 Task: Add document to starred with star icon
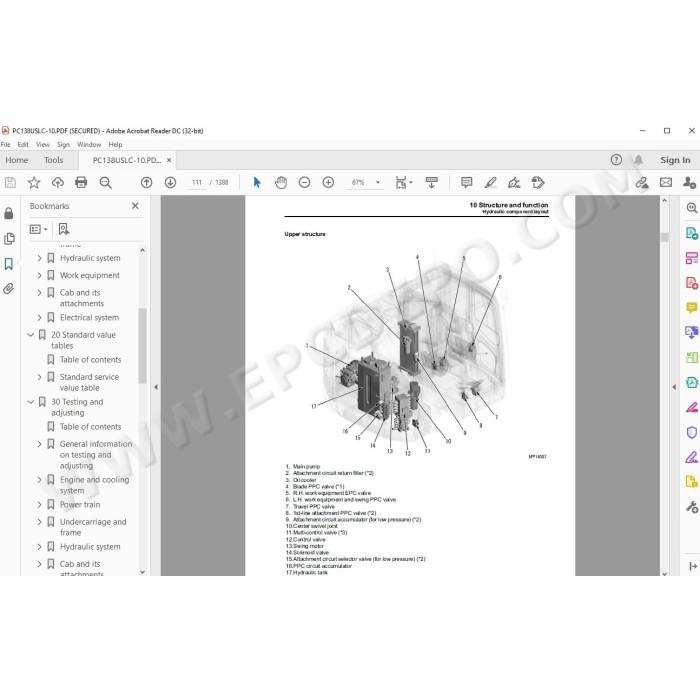(34, 183)
